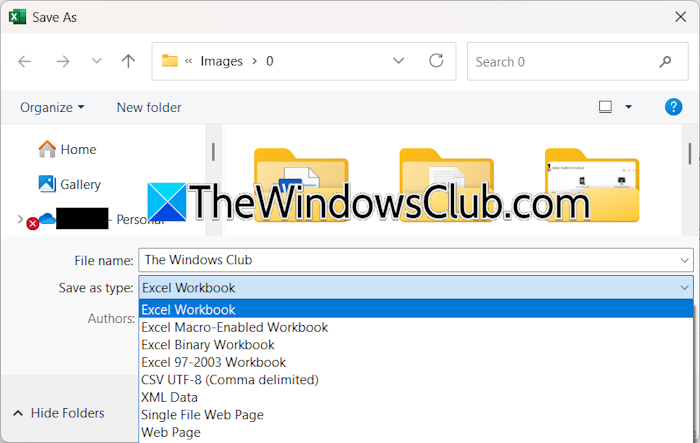Expand the OneDrive Personal tree node
Screen dimensions: 700x443
20,219
